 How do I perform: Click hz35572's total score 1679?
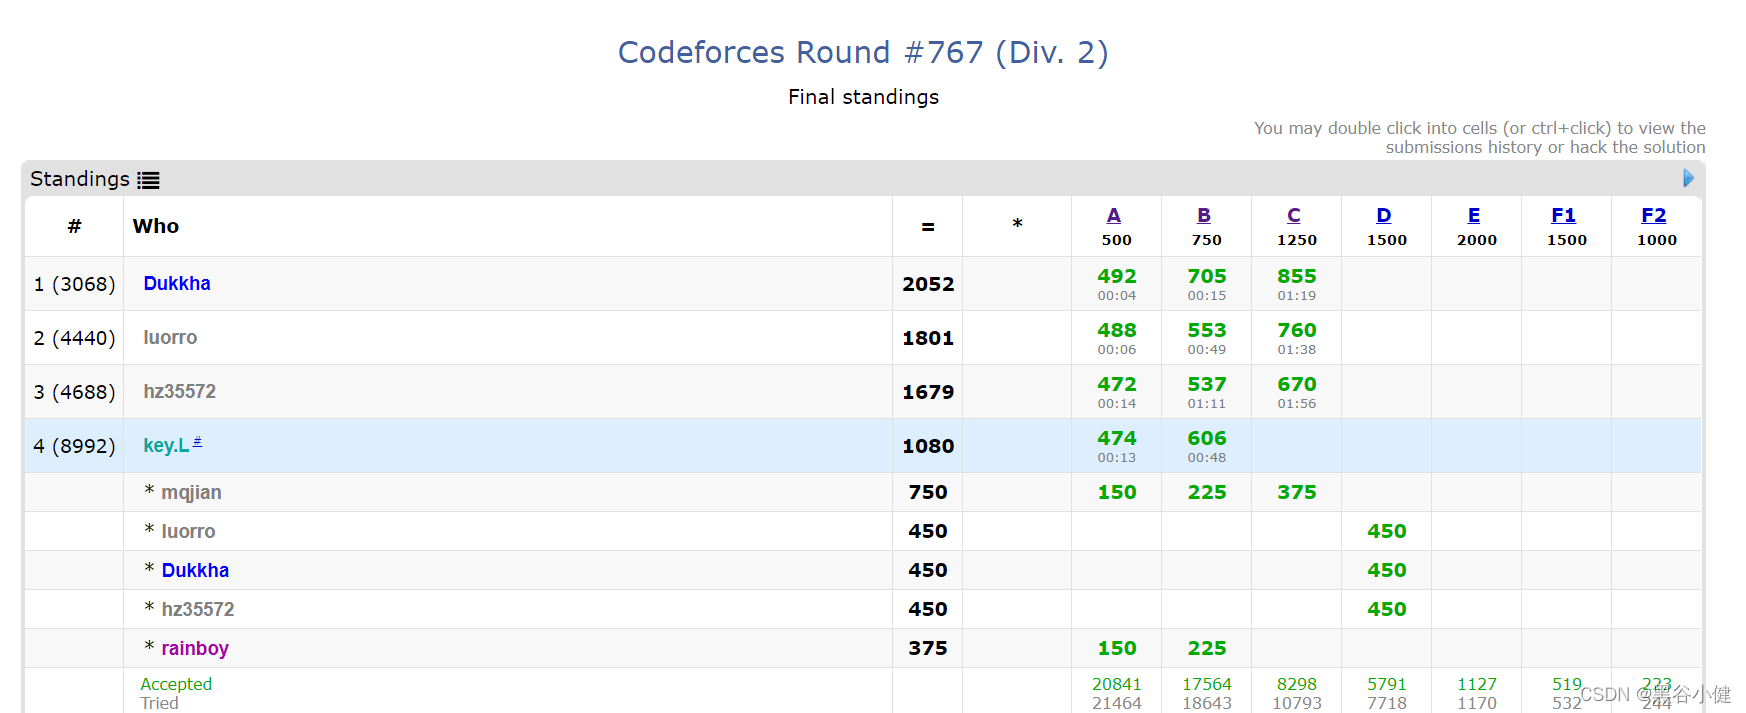(x=928, y=392)
